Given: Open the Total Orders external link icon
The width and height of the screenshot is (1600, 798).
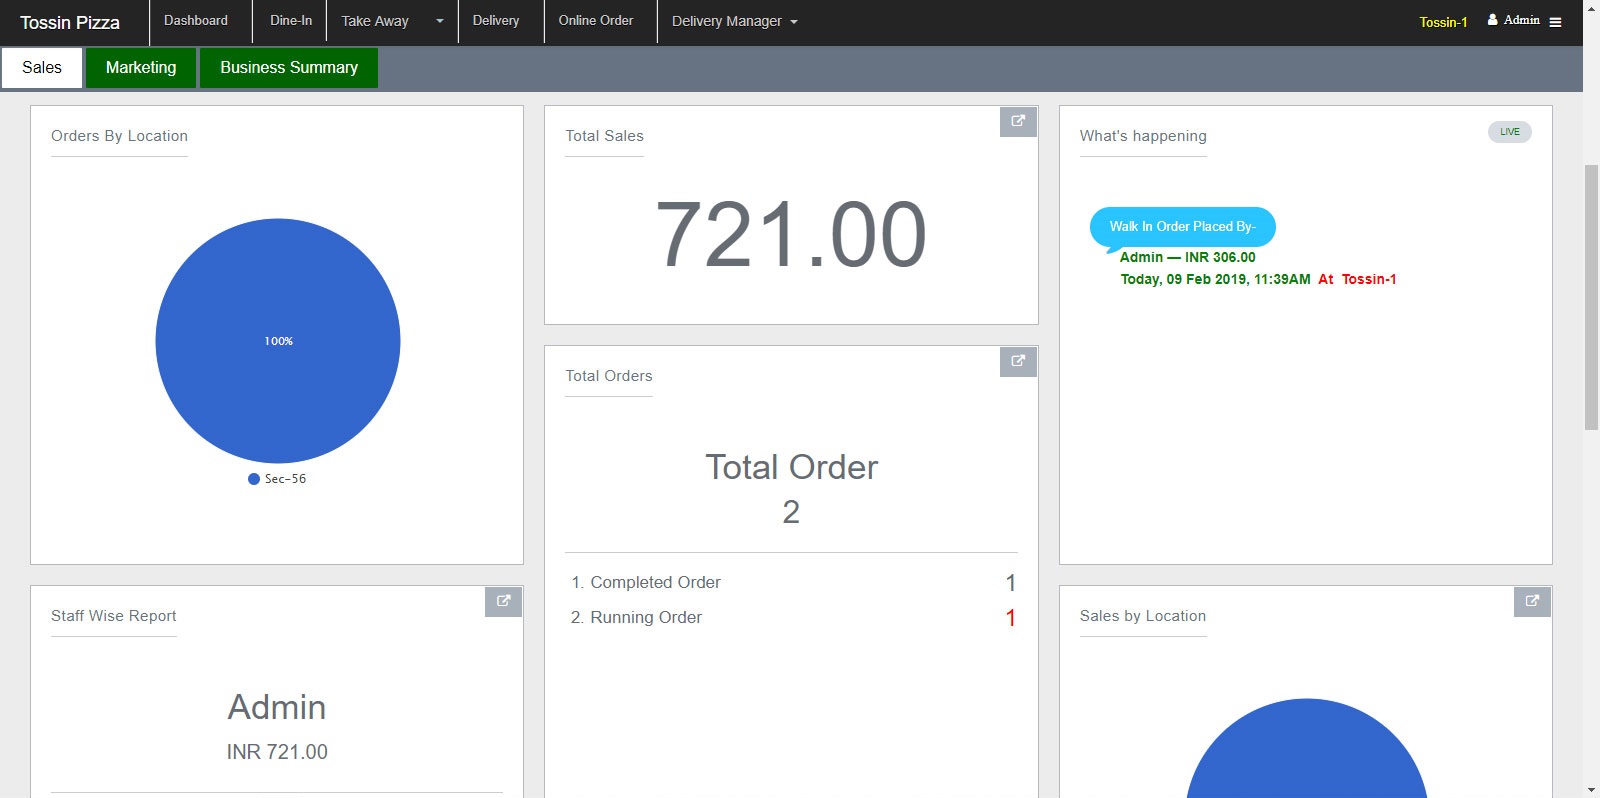Looking at the screenshot, I should click(x=1018, y=361).
